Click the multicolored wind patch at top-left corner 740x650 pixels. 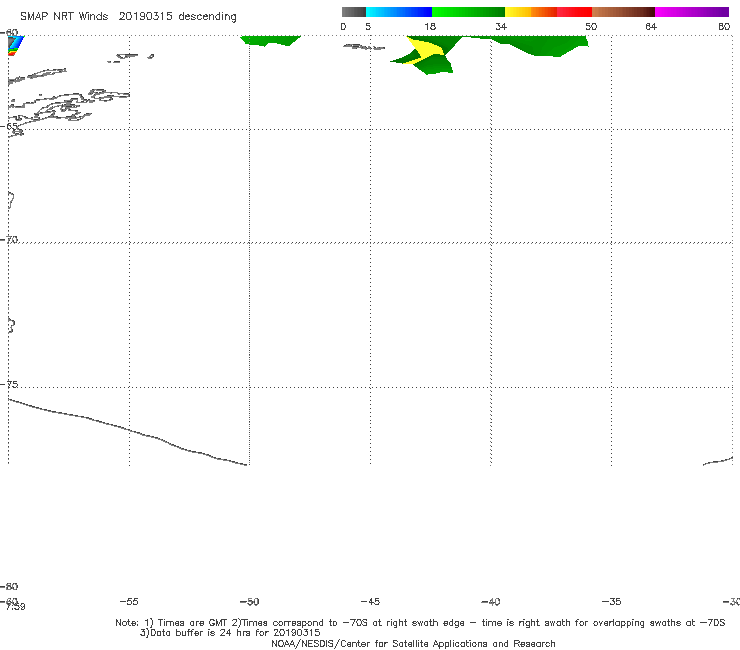click(15, 45)
